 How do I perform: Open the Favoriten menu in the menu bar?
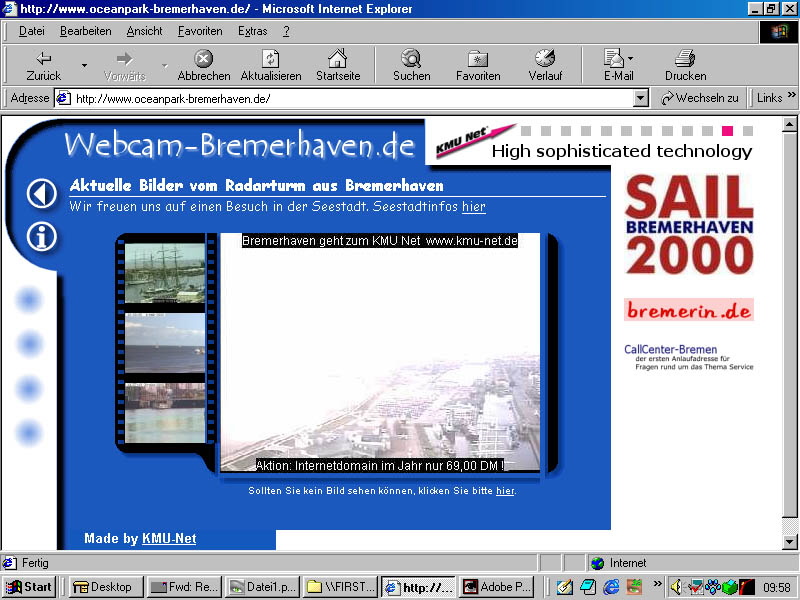pos(200,31)
